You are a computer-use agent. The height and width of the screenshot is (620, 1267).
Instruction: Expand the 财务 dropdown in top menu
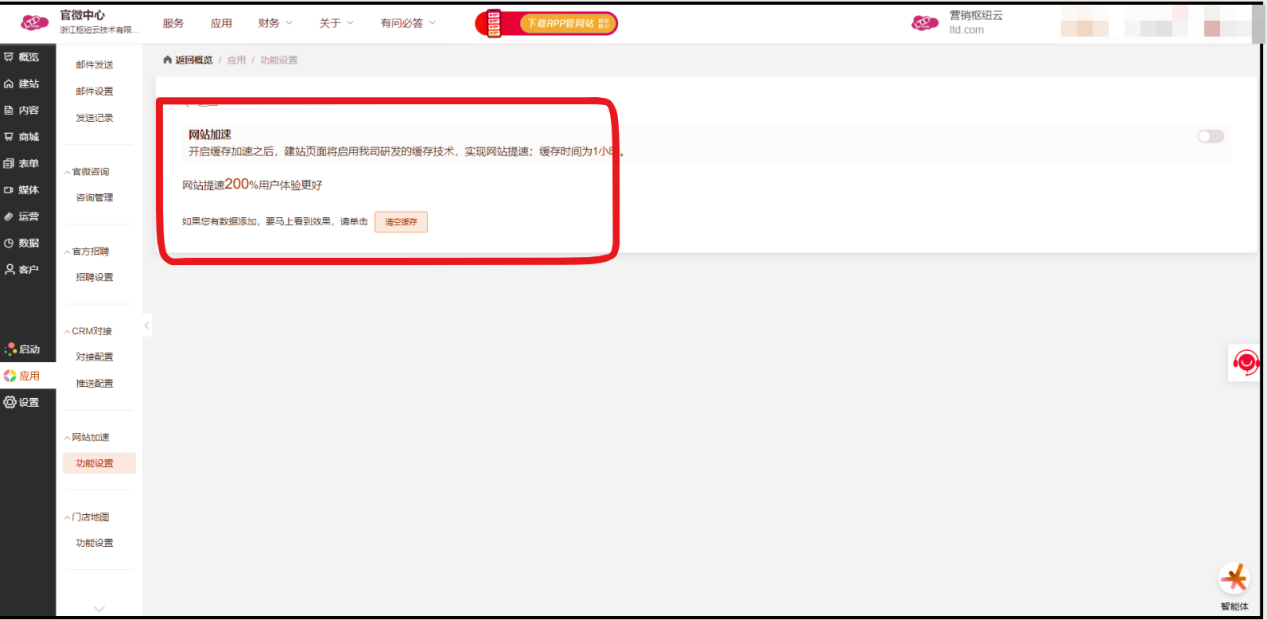point(275,23)
